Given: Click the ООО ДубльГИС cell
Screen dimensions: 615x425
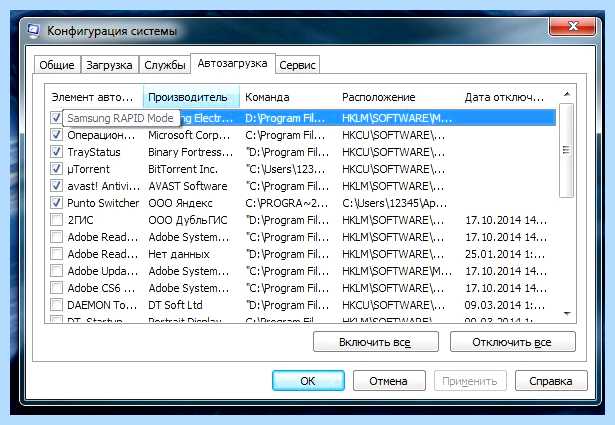Looking at the screenshot, I should [x=188, y=220].
